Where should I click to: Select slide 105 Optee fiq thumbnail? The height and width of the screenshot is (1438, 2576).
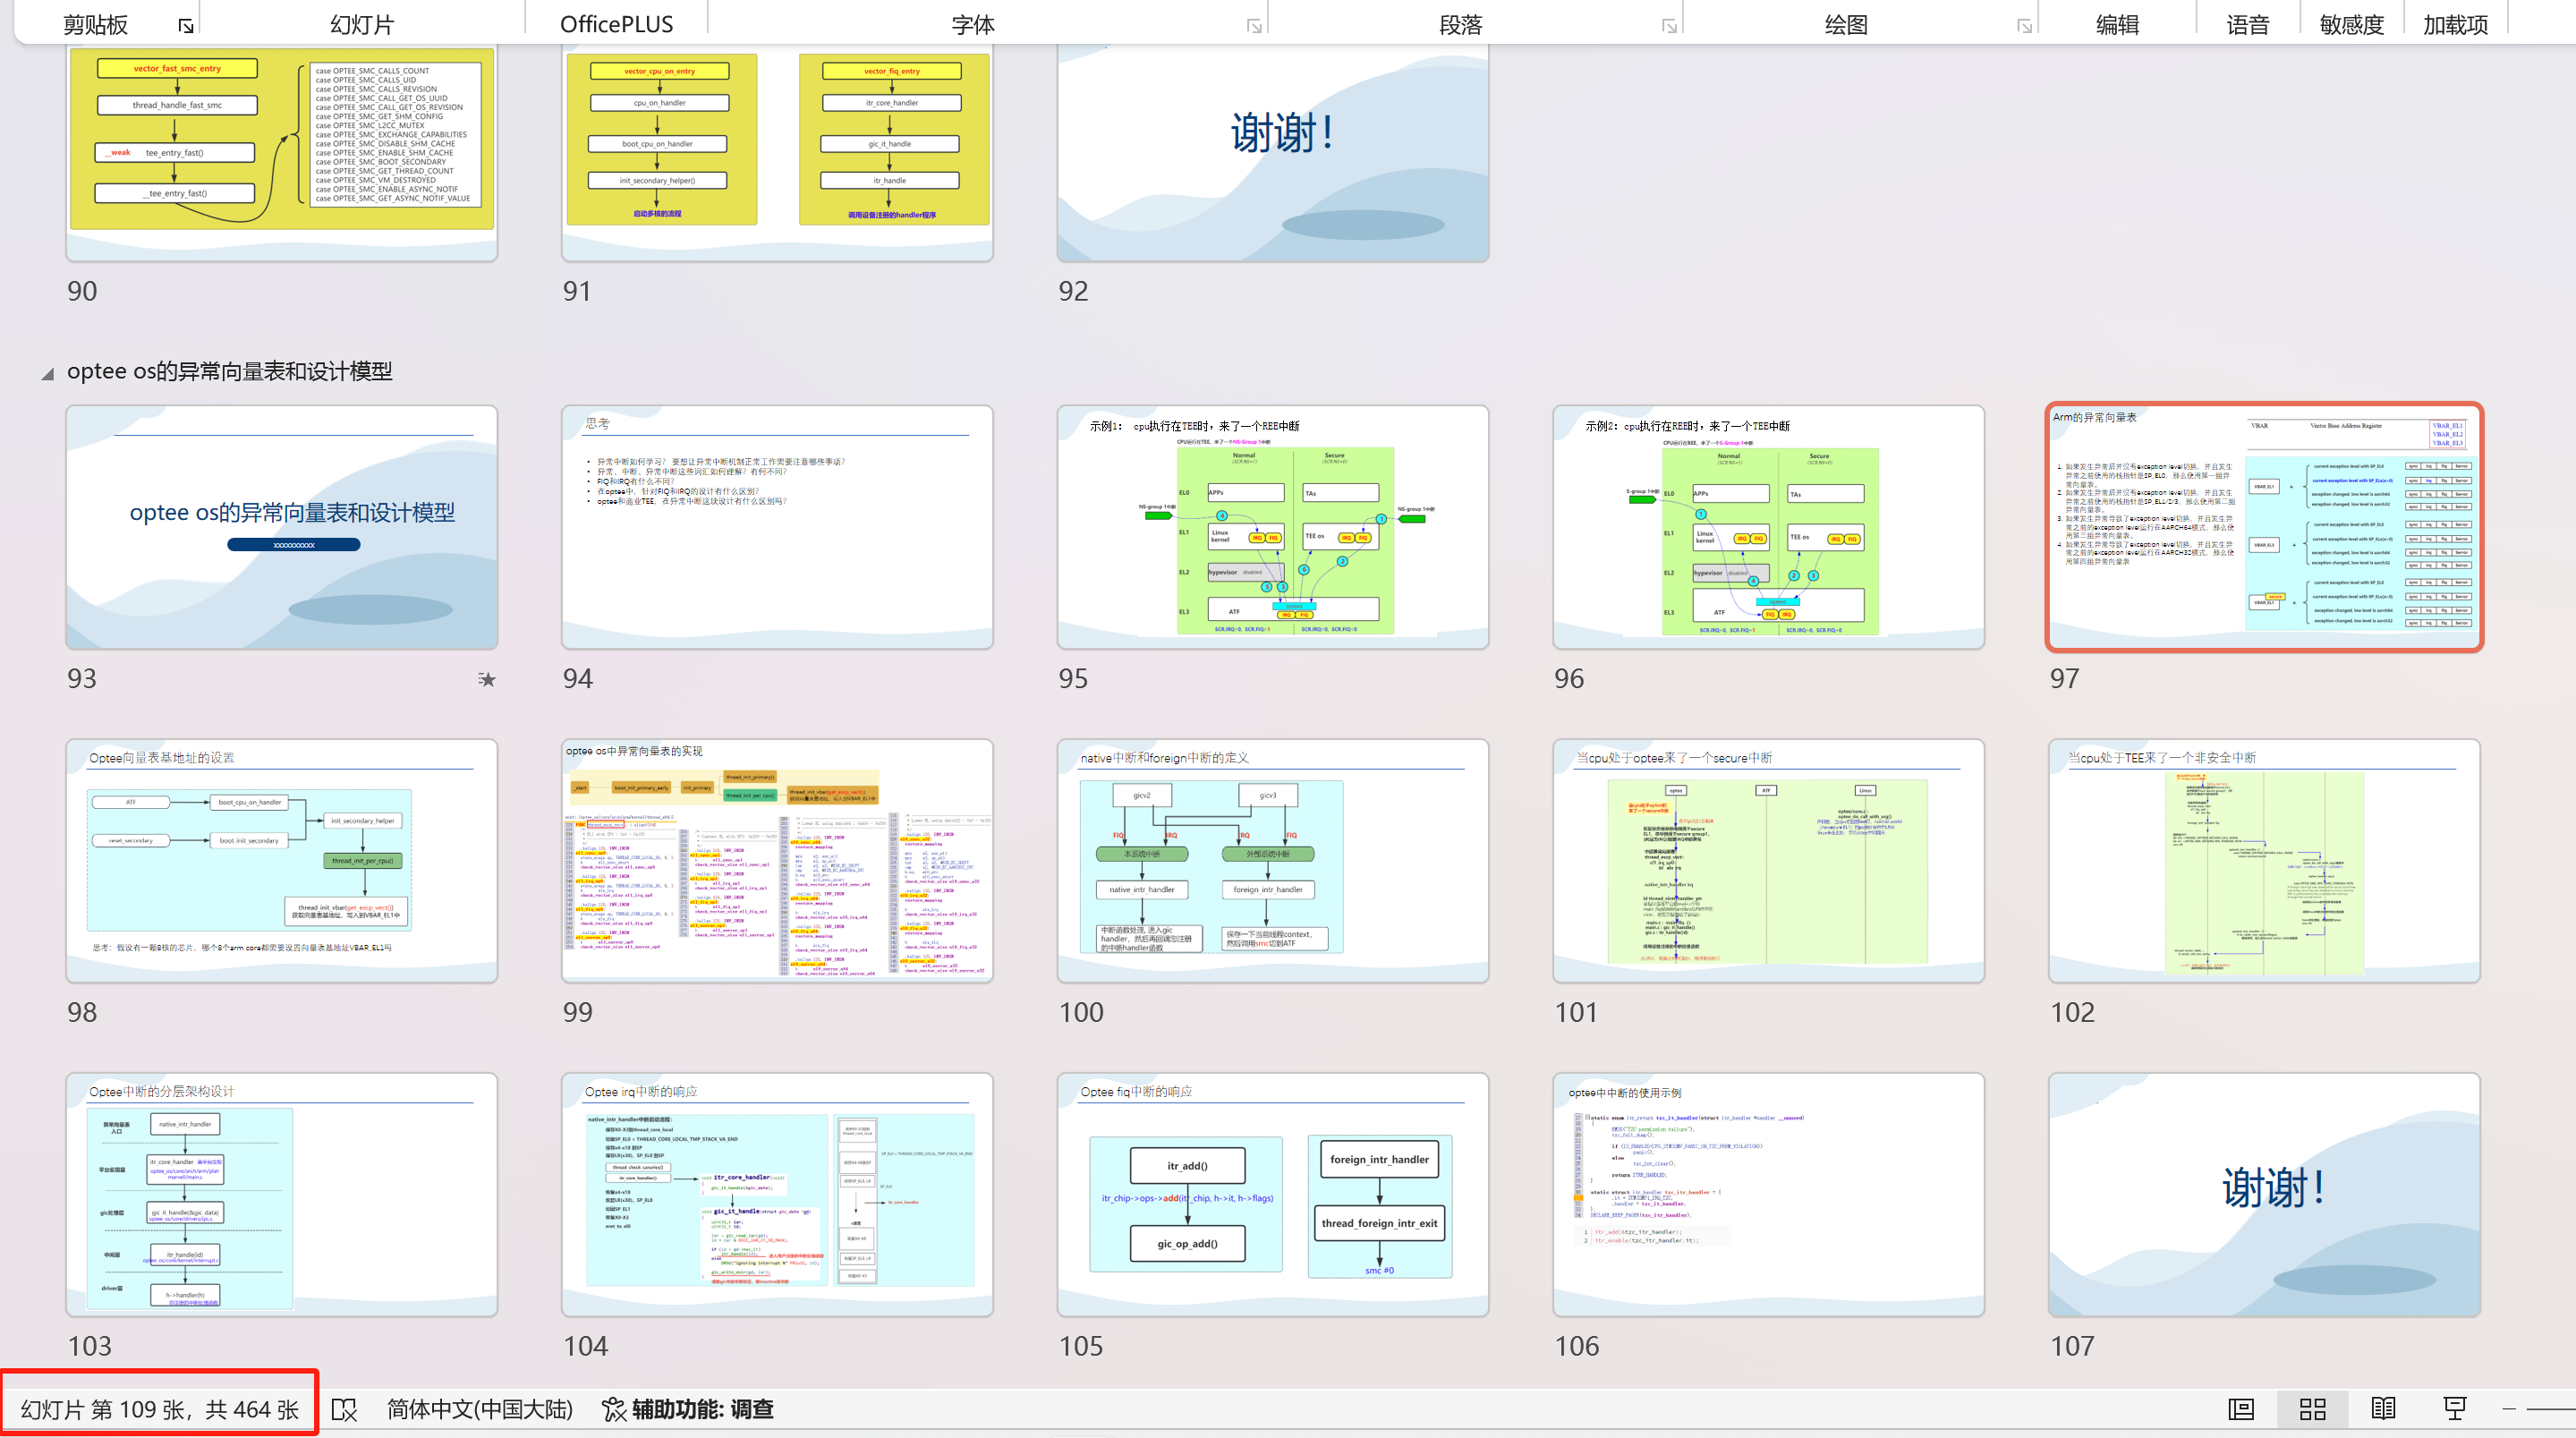click(x=1272, y=1195)
